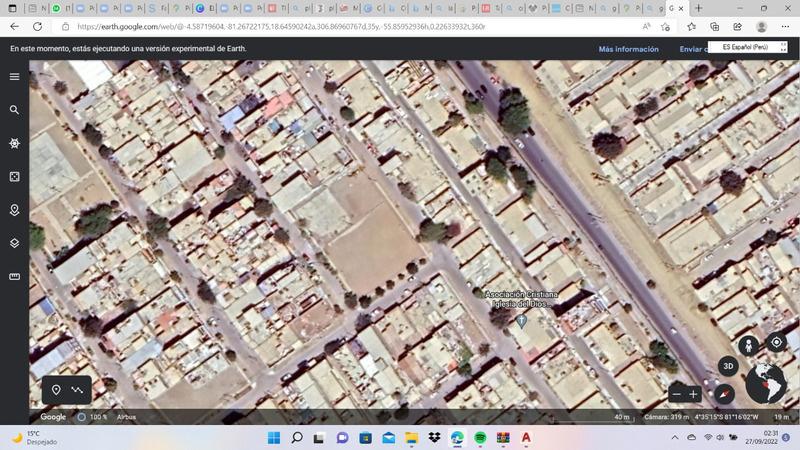
Task: Open the Windows Start menu
Action: pyautogui.click(x=274, y=438)
